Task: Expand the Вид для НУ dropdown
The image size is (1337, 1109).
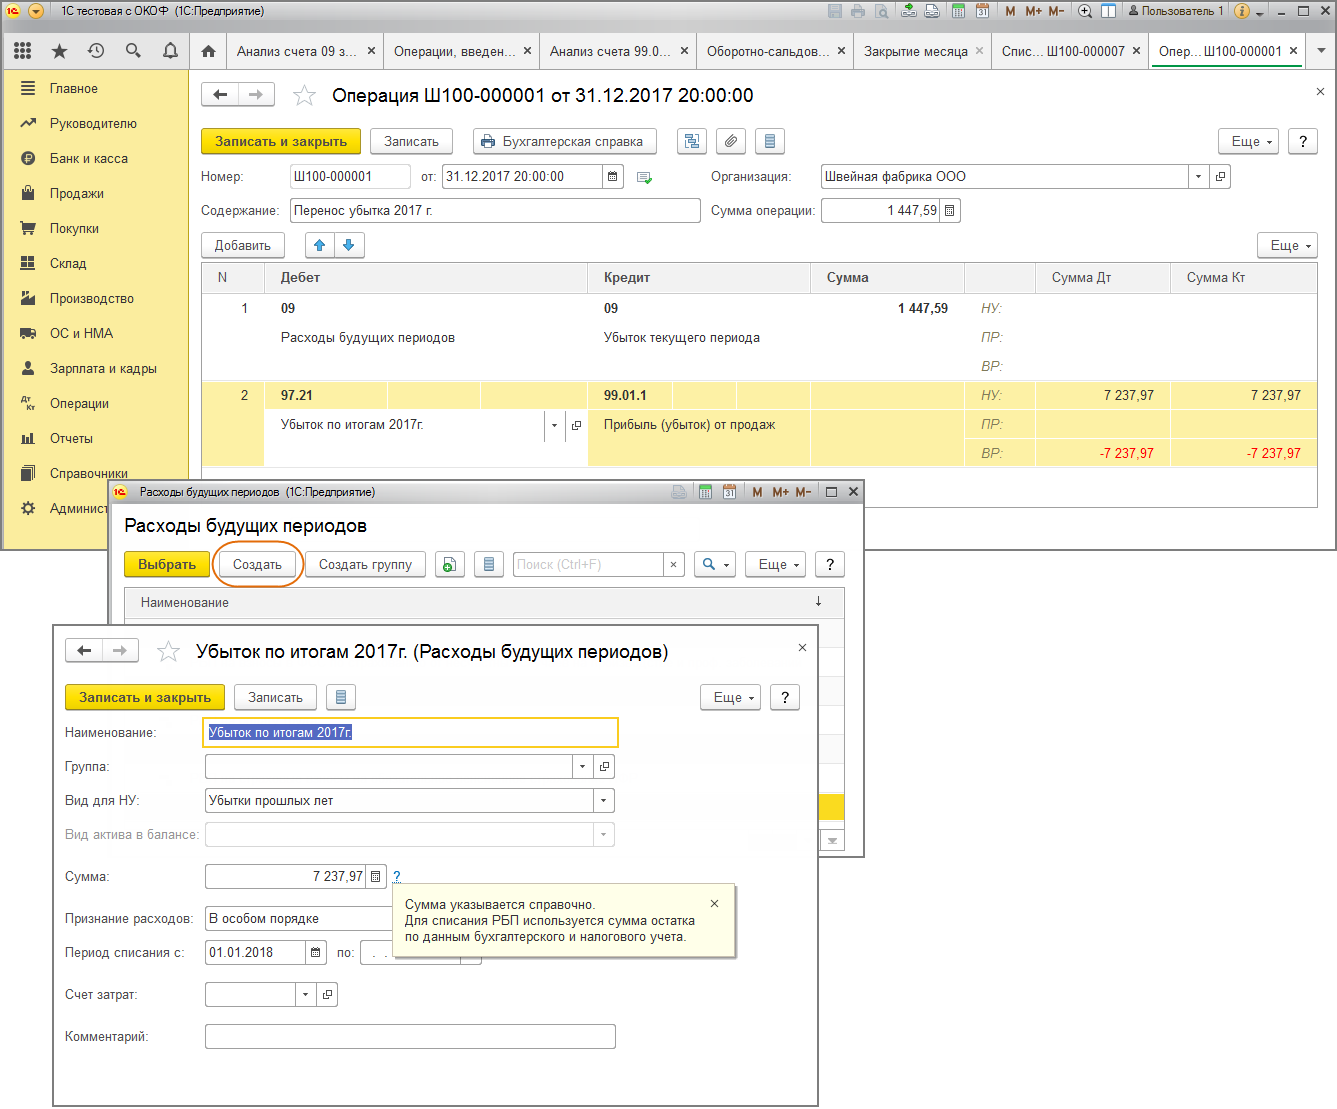Action: click(603, 801)
